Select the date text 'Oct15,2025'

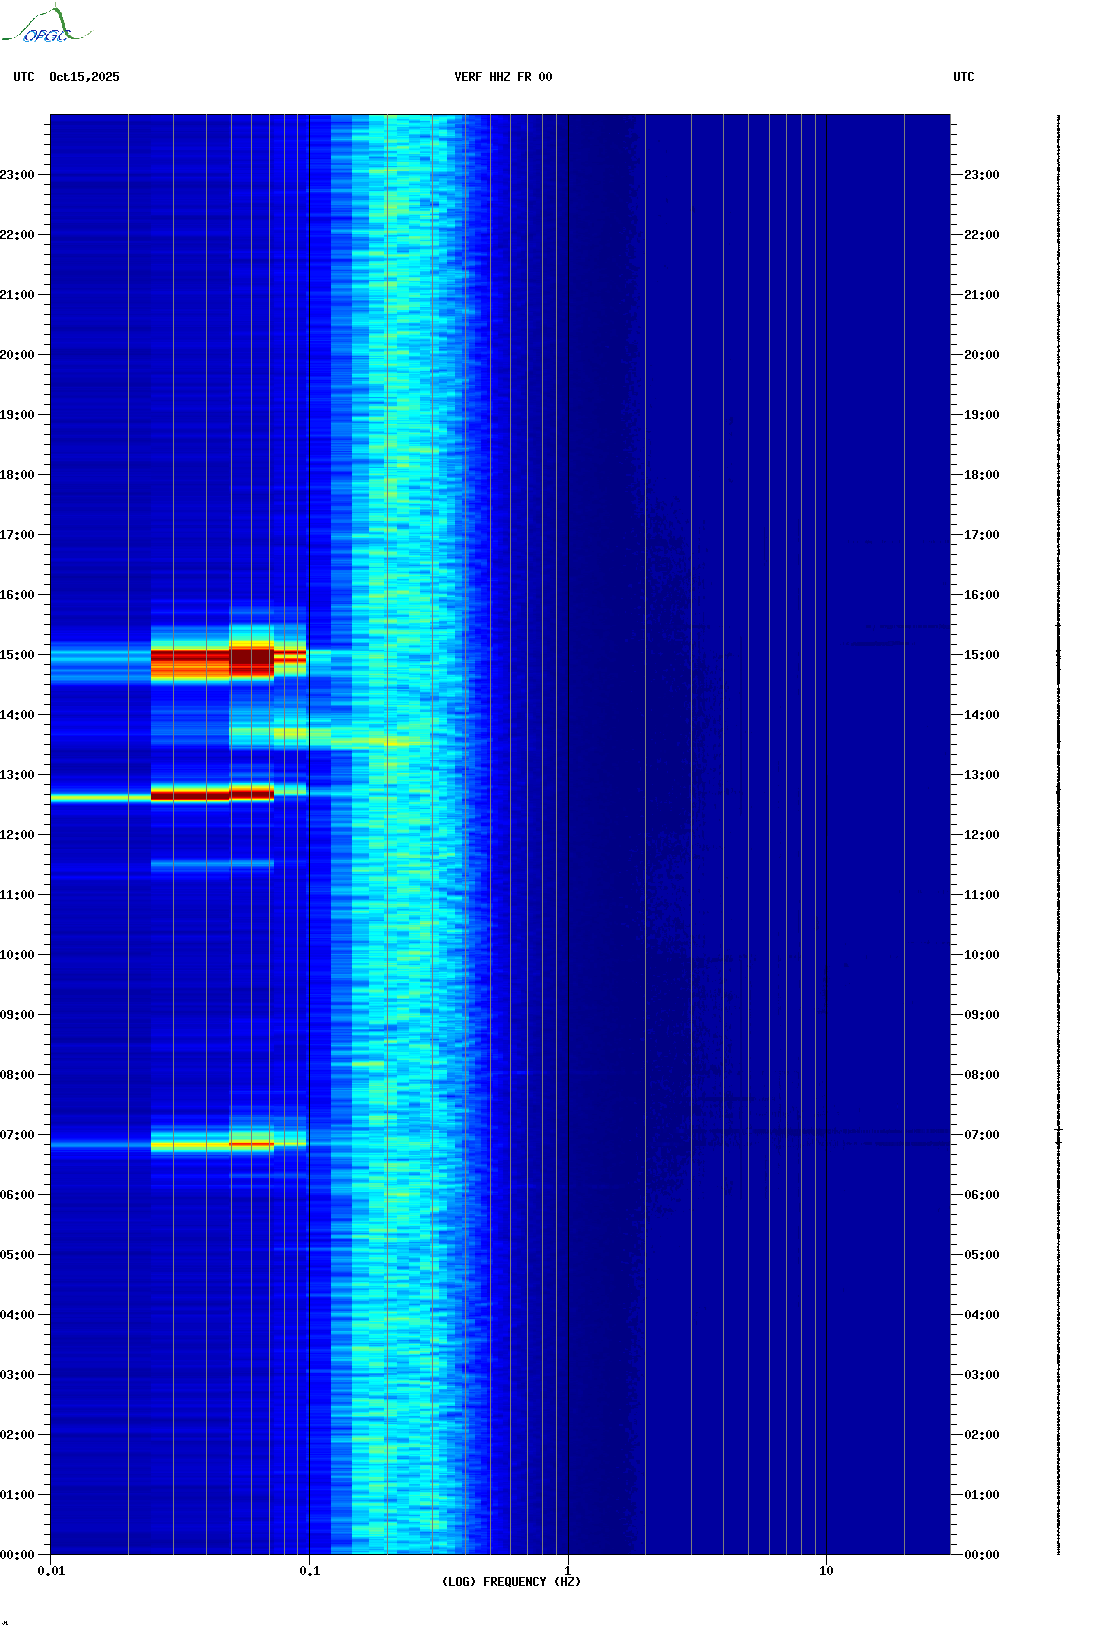(84, 77)
